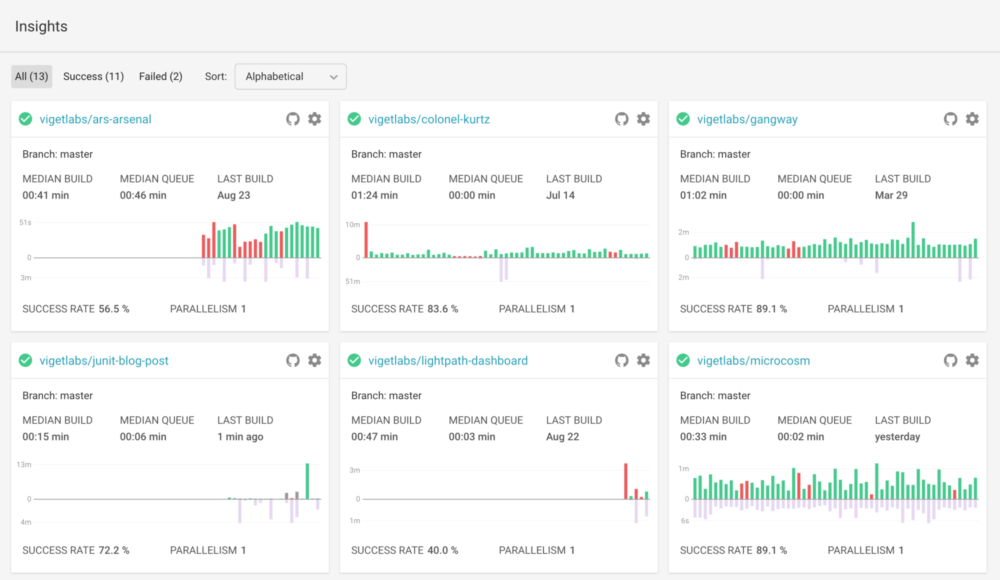The height and width of the screenshot is (580, 1000).
Task: Click the yesterday last build value
Action: point(898,437)
